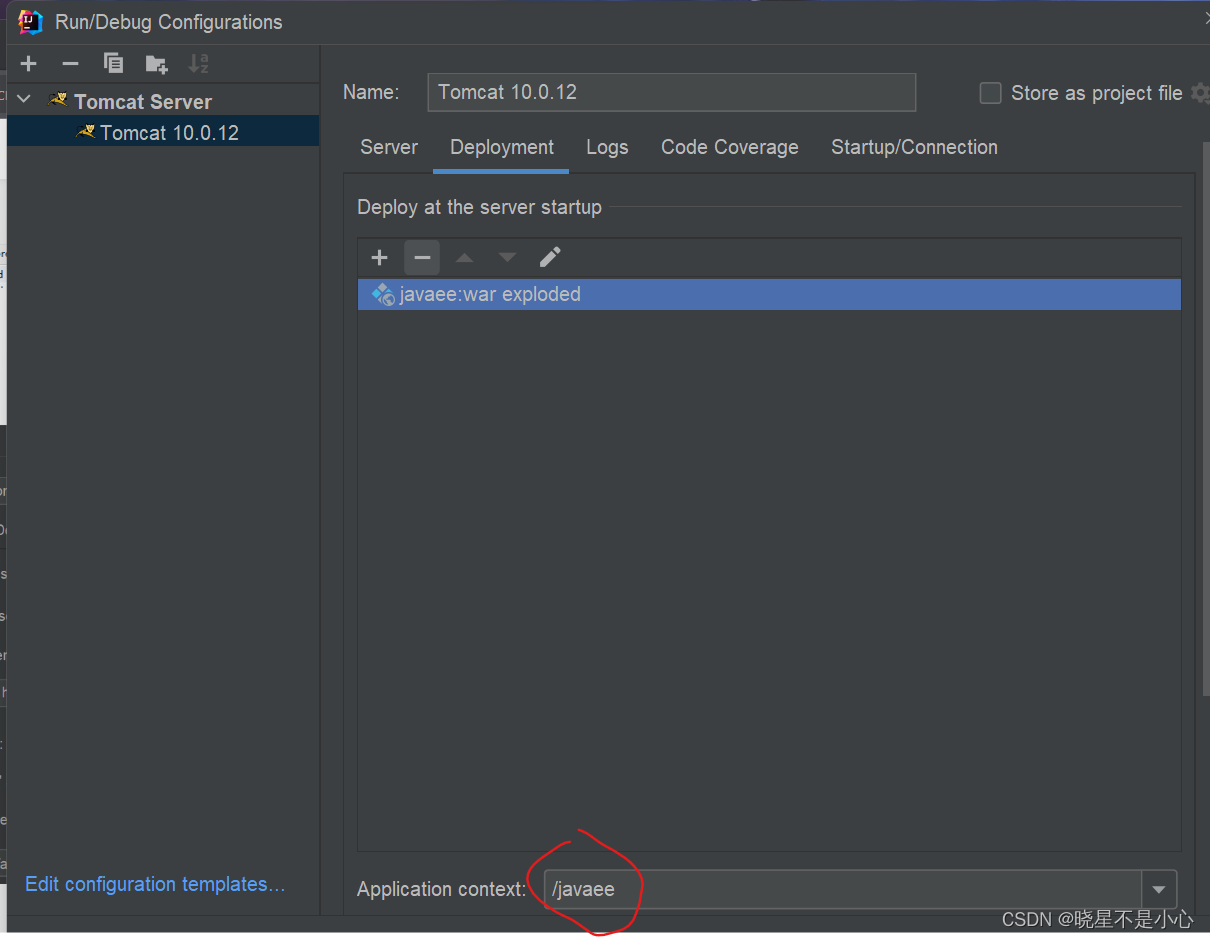Edit artifact with pencil icon
This screenshot has width=1210, height=940.
point(550,258)
